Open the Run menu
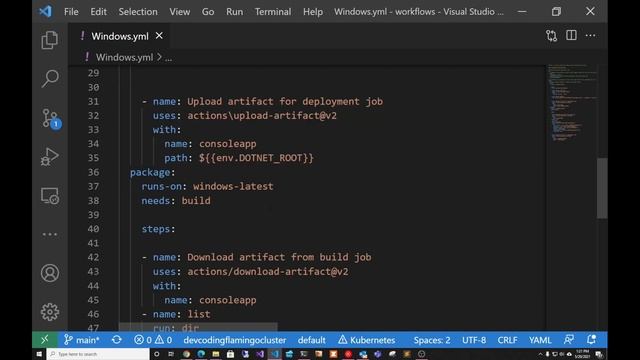This screenshot has height=360, width=640. click(234, 11)
